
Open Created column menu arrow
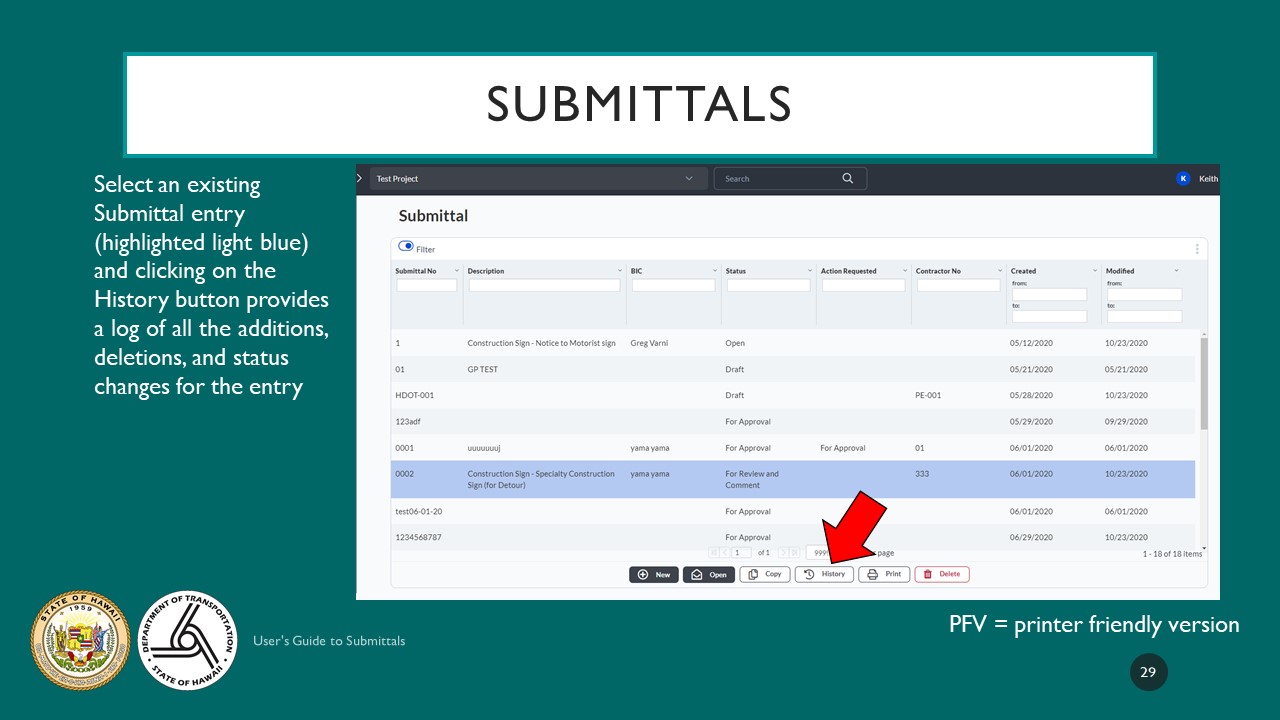pyautogui.click(x=1095, y=271)
